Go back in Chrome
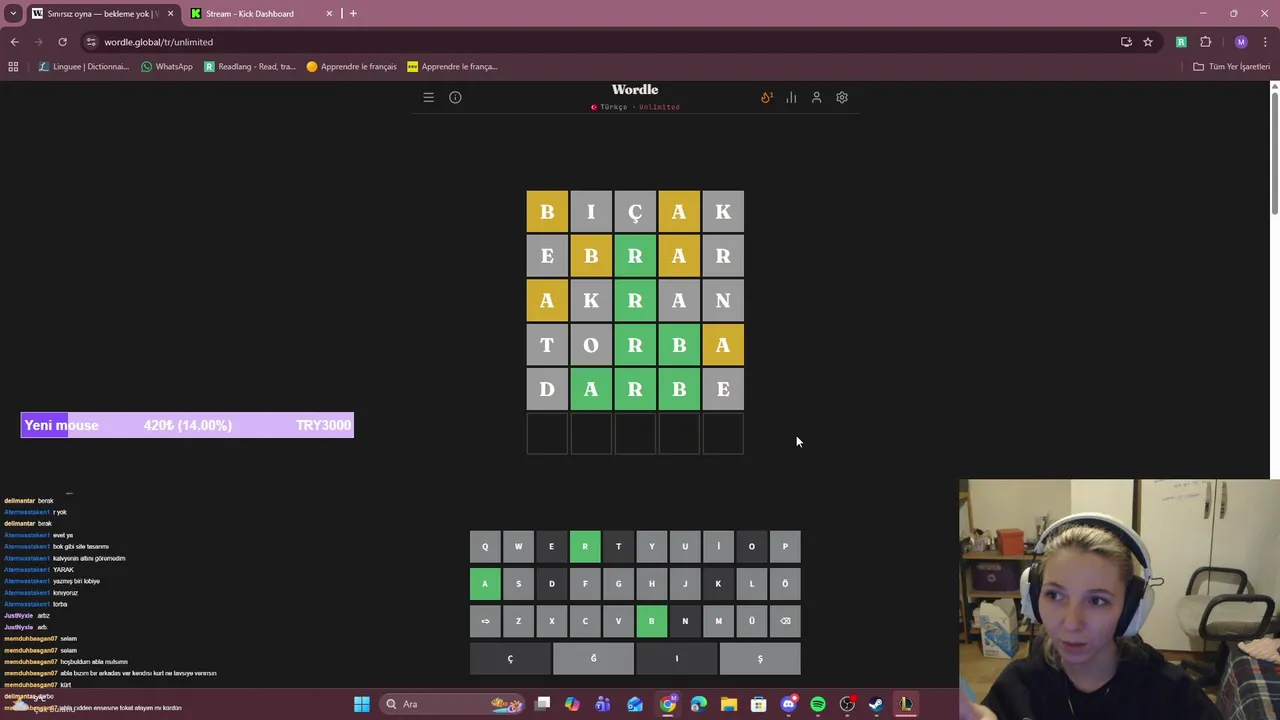The image size is (1280, 720). (x=14, y=42)
